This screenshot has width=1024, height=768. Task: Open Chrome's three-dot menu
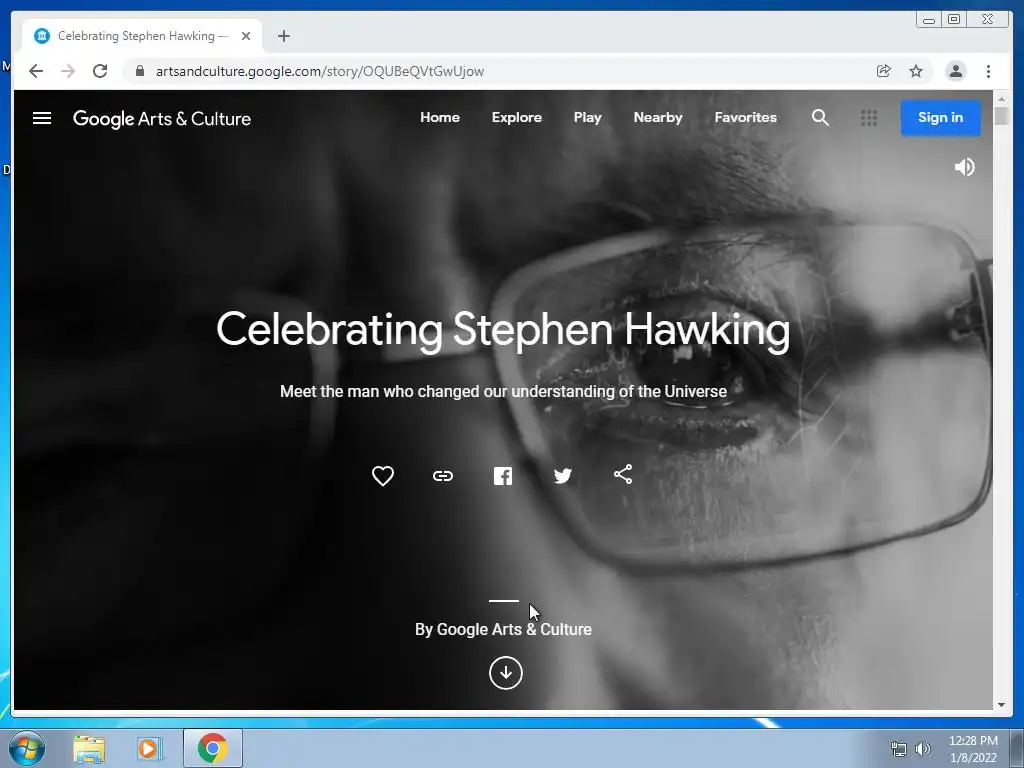[x=989, y=71]
